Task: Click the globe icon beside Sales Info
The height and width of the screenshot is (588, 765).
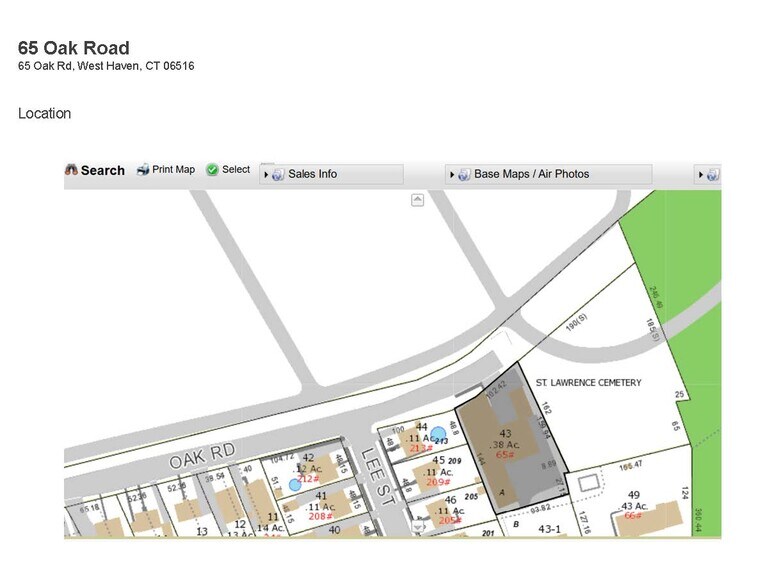Action: click(x=278, y=174)
